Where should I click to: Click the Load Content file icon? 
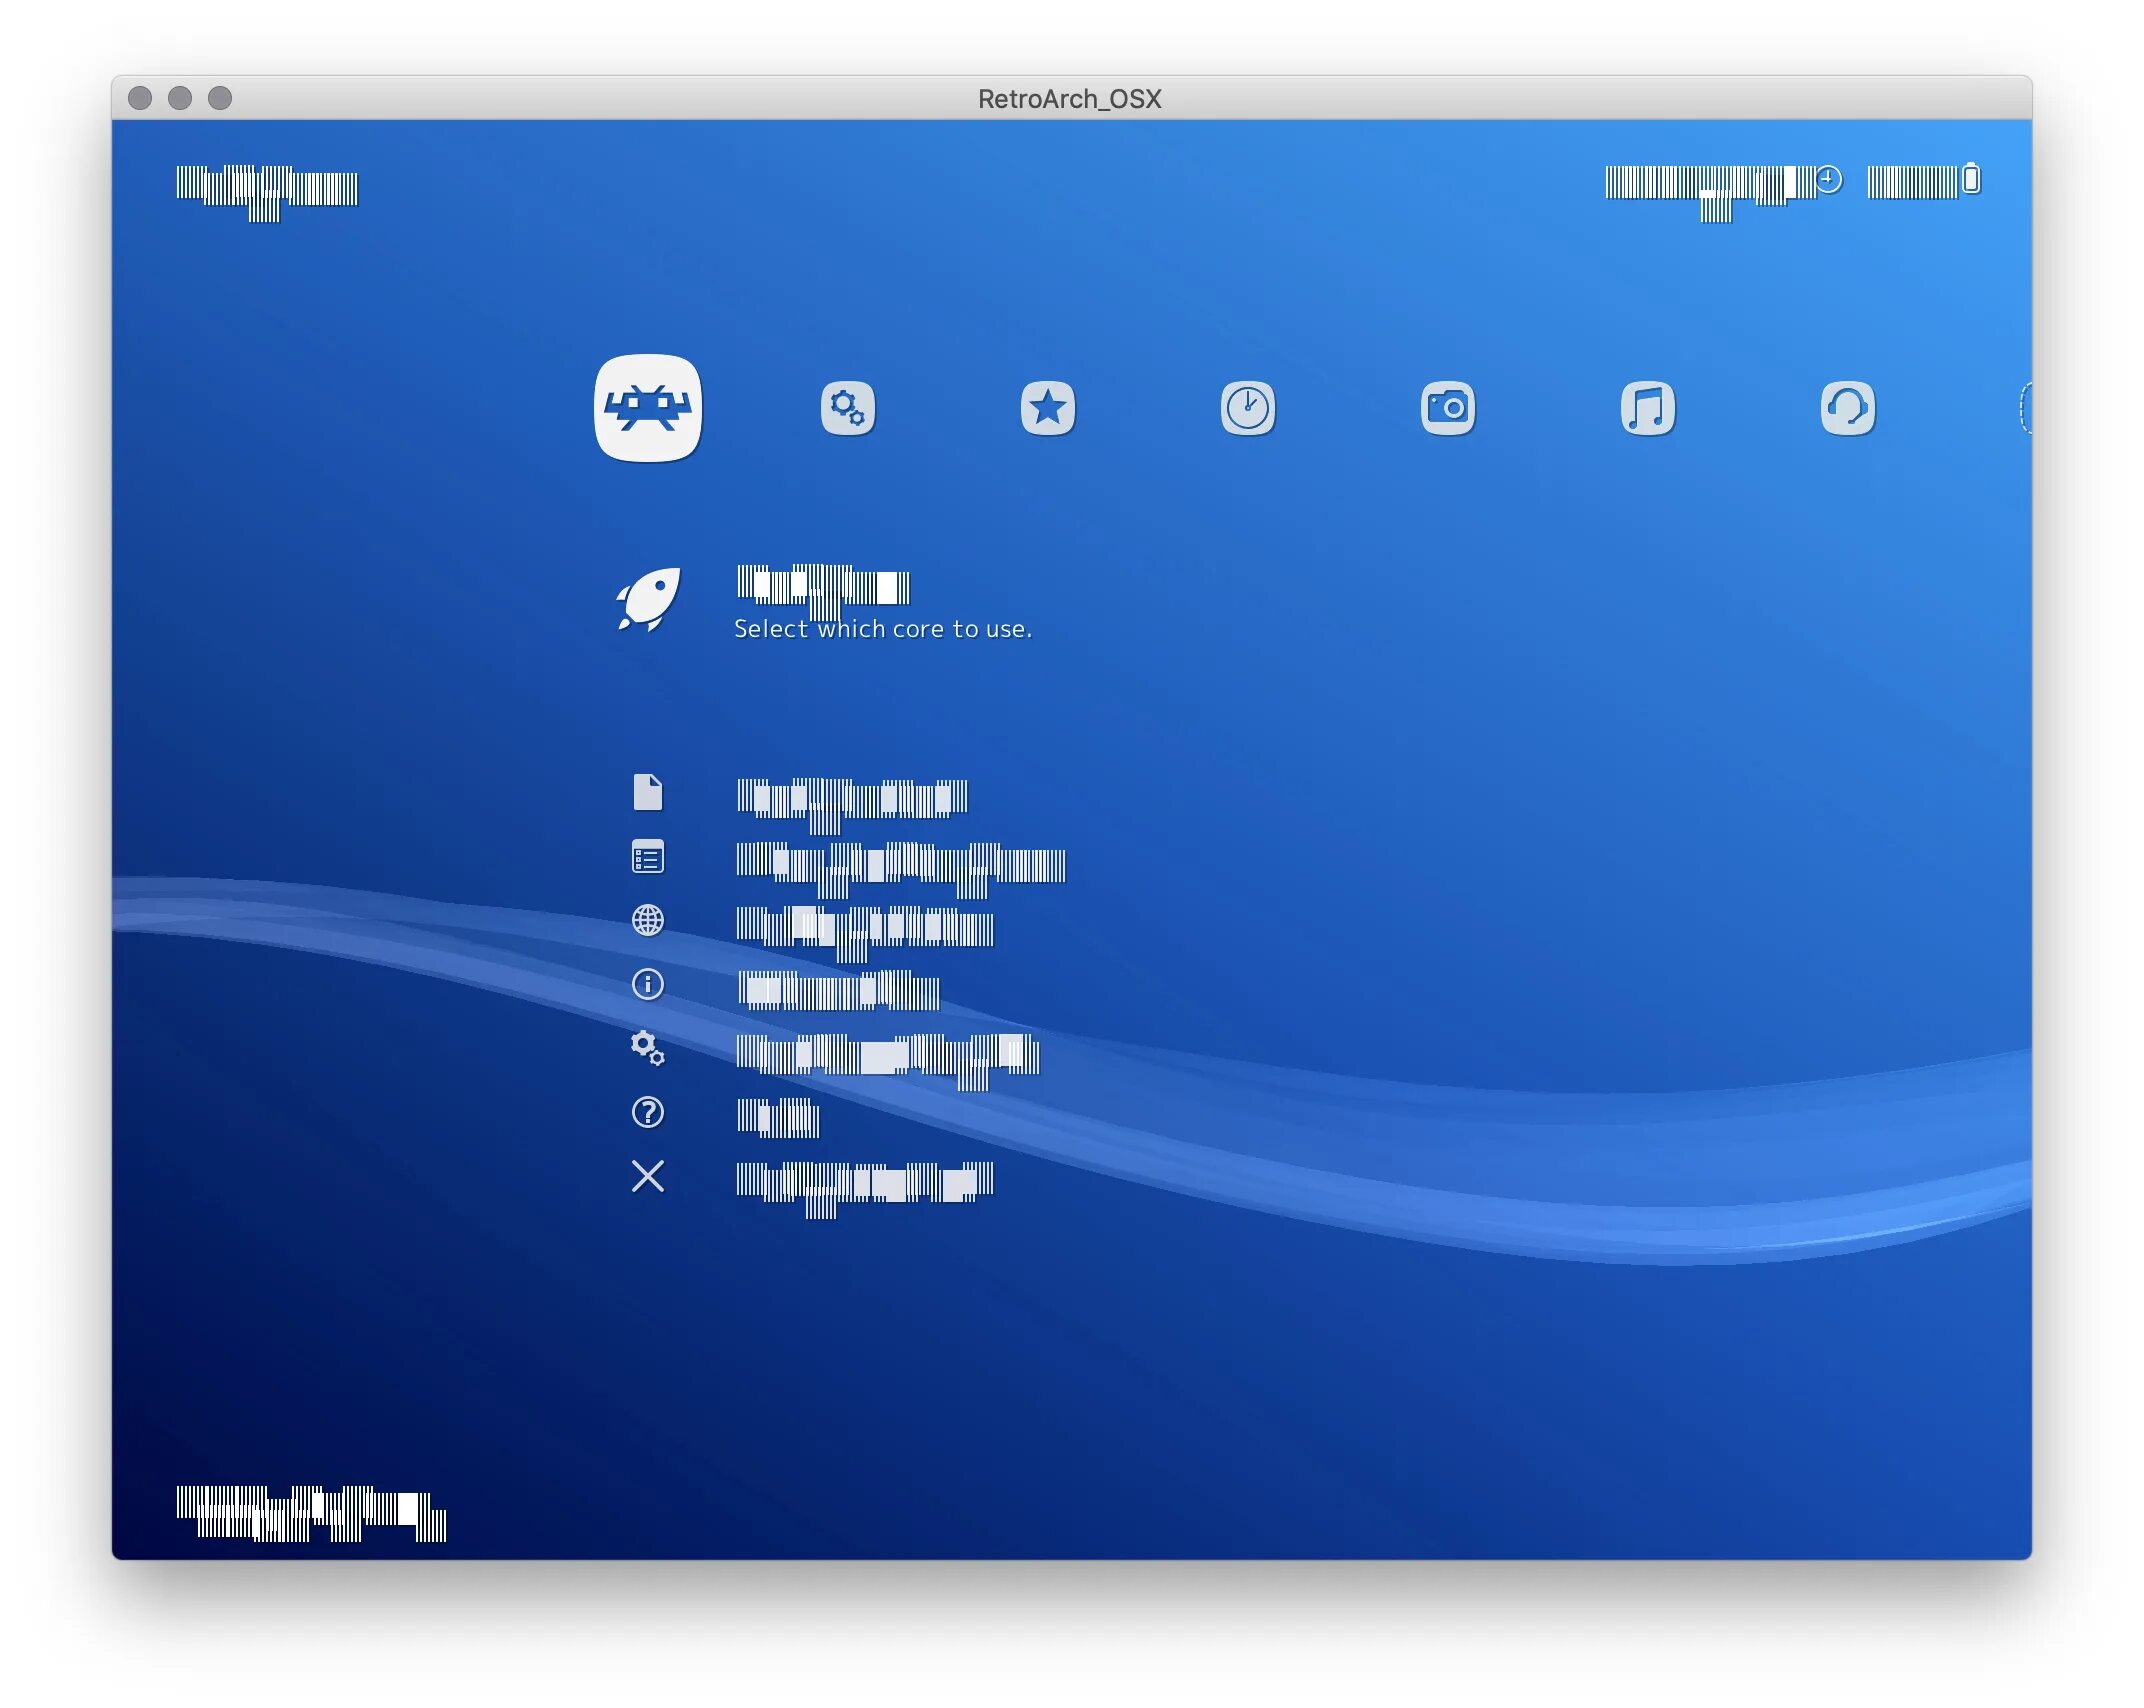coord(648,792)
